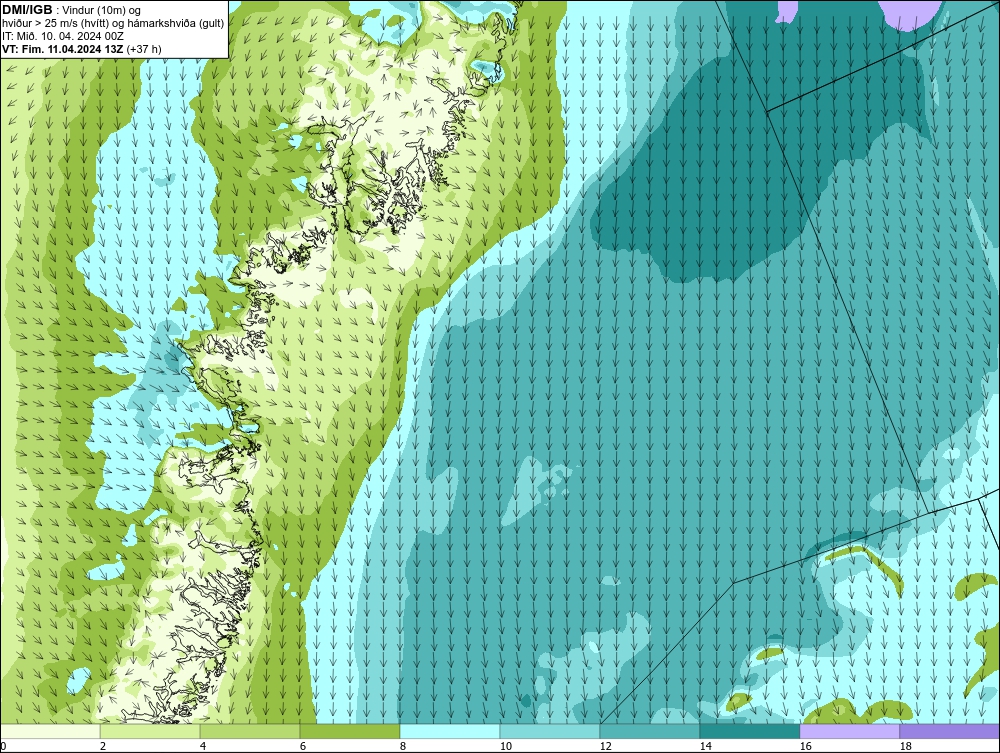Viewport: 1000px width, 753px height.
Task: Click the legend value label '10'
Action: click(x=505, y=746)
